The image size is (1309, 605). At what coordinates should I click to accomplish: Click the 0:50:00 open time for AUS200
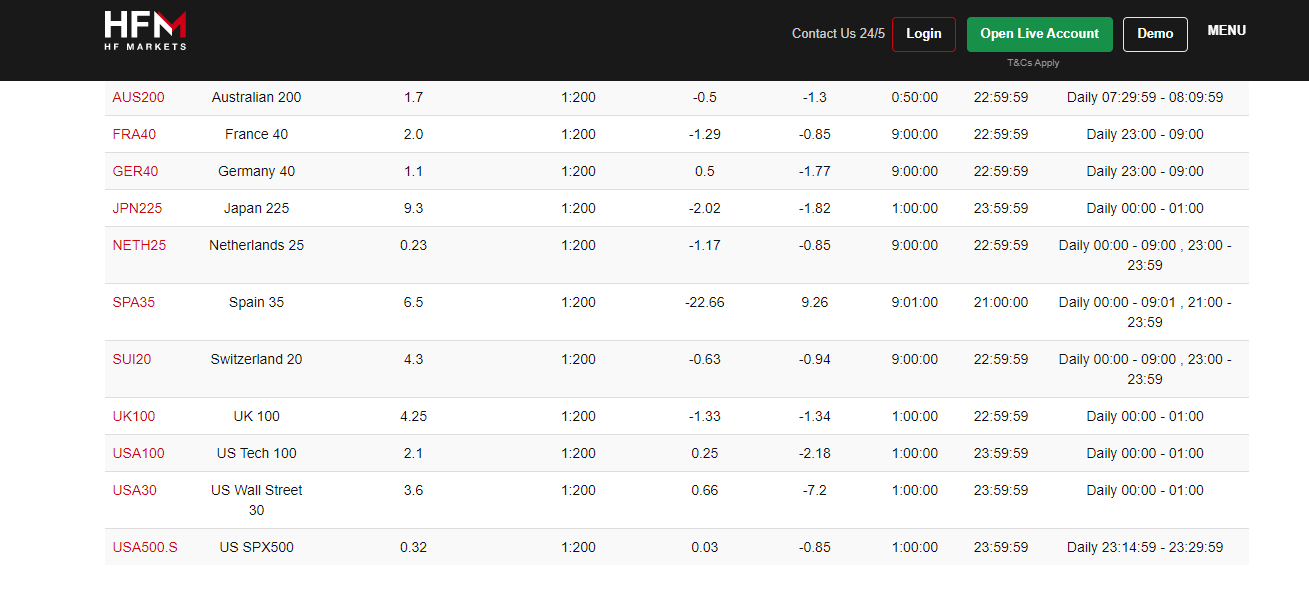pos(915,97)
